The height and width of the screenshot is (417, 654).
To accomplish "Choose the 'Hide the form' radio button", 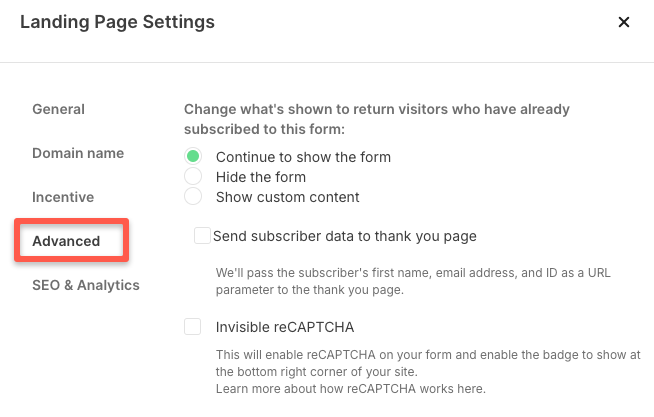I will [193, 177].
